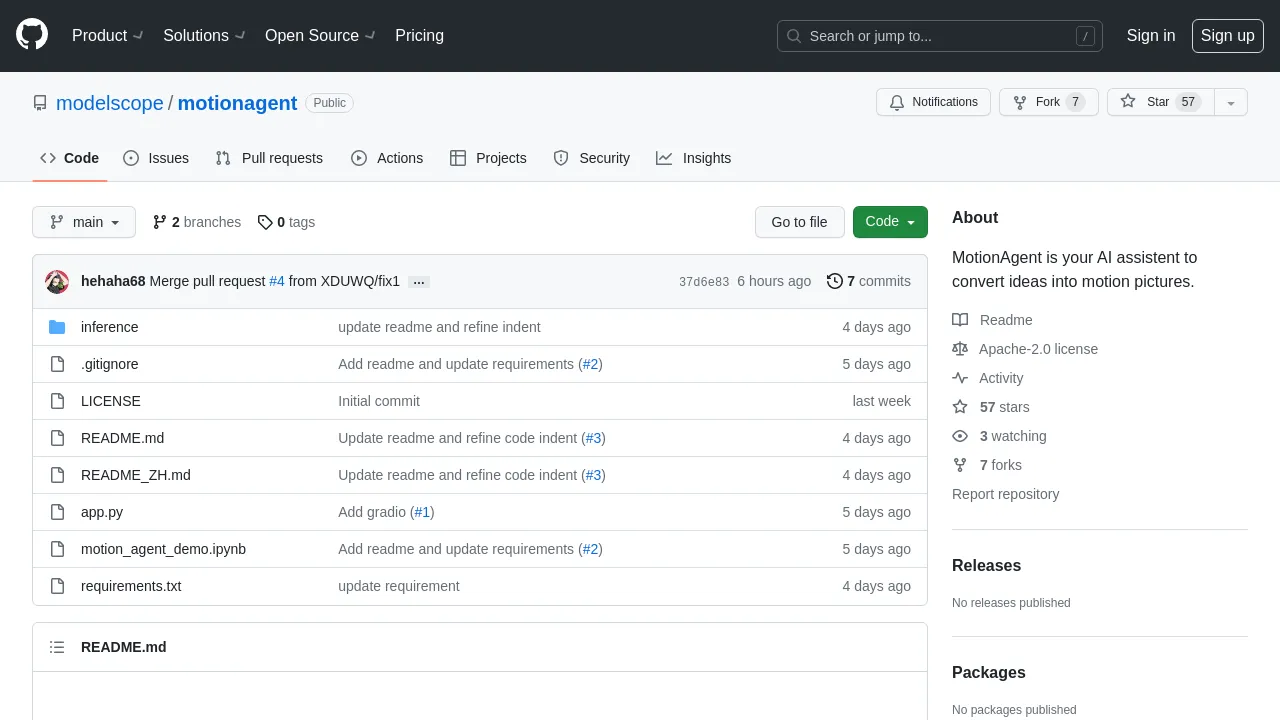This screenshot has height=720, width=1280.
Task: Click the hehaha68 author avatar
Action: [x=57, y=282]
